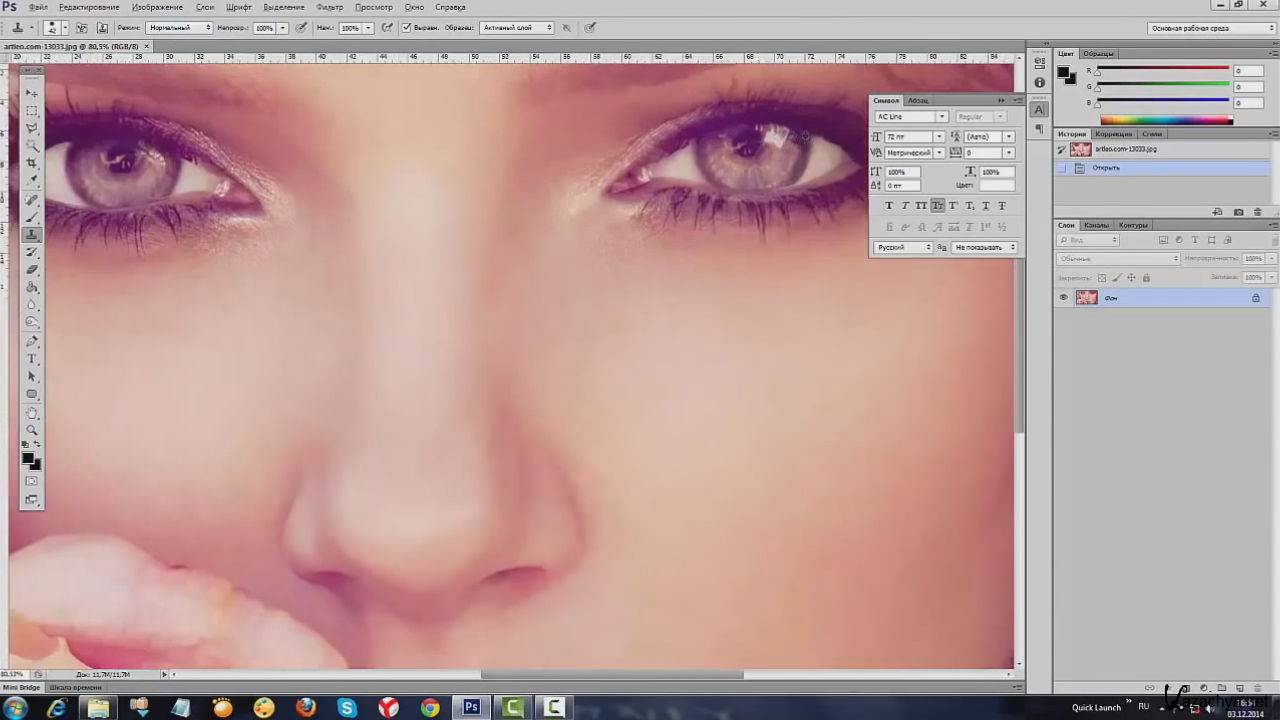Screen dimensions: 1280x720
Task: Select the Rectangular Marquee tool
Action: click(x=32, y=111)
